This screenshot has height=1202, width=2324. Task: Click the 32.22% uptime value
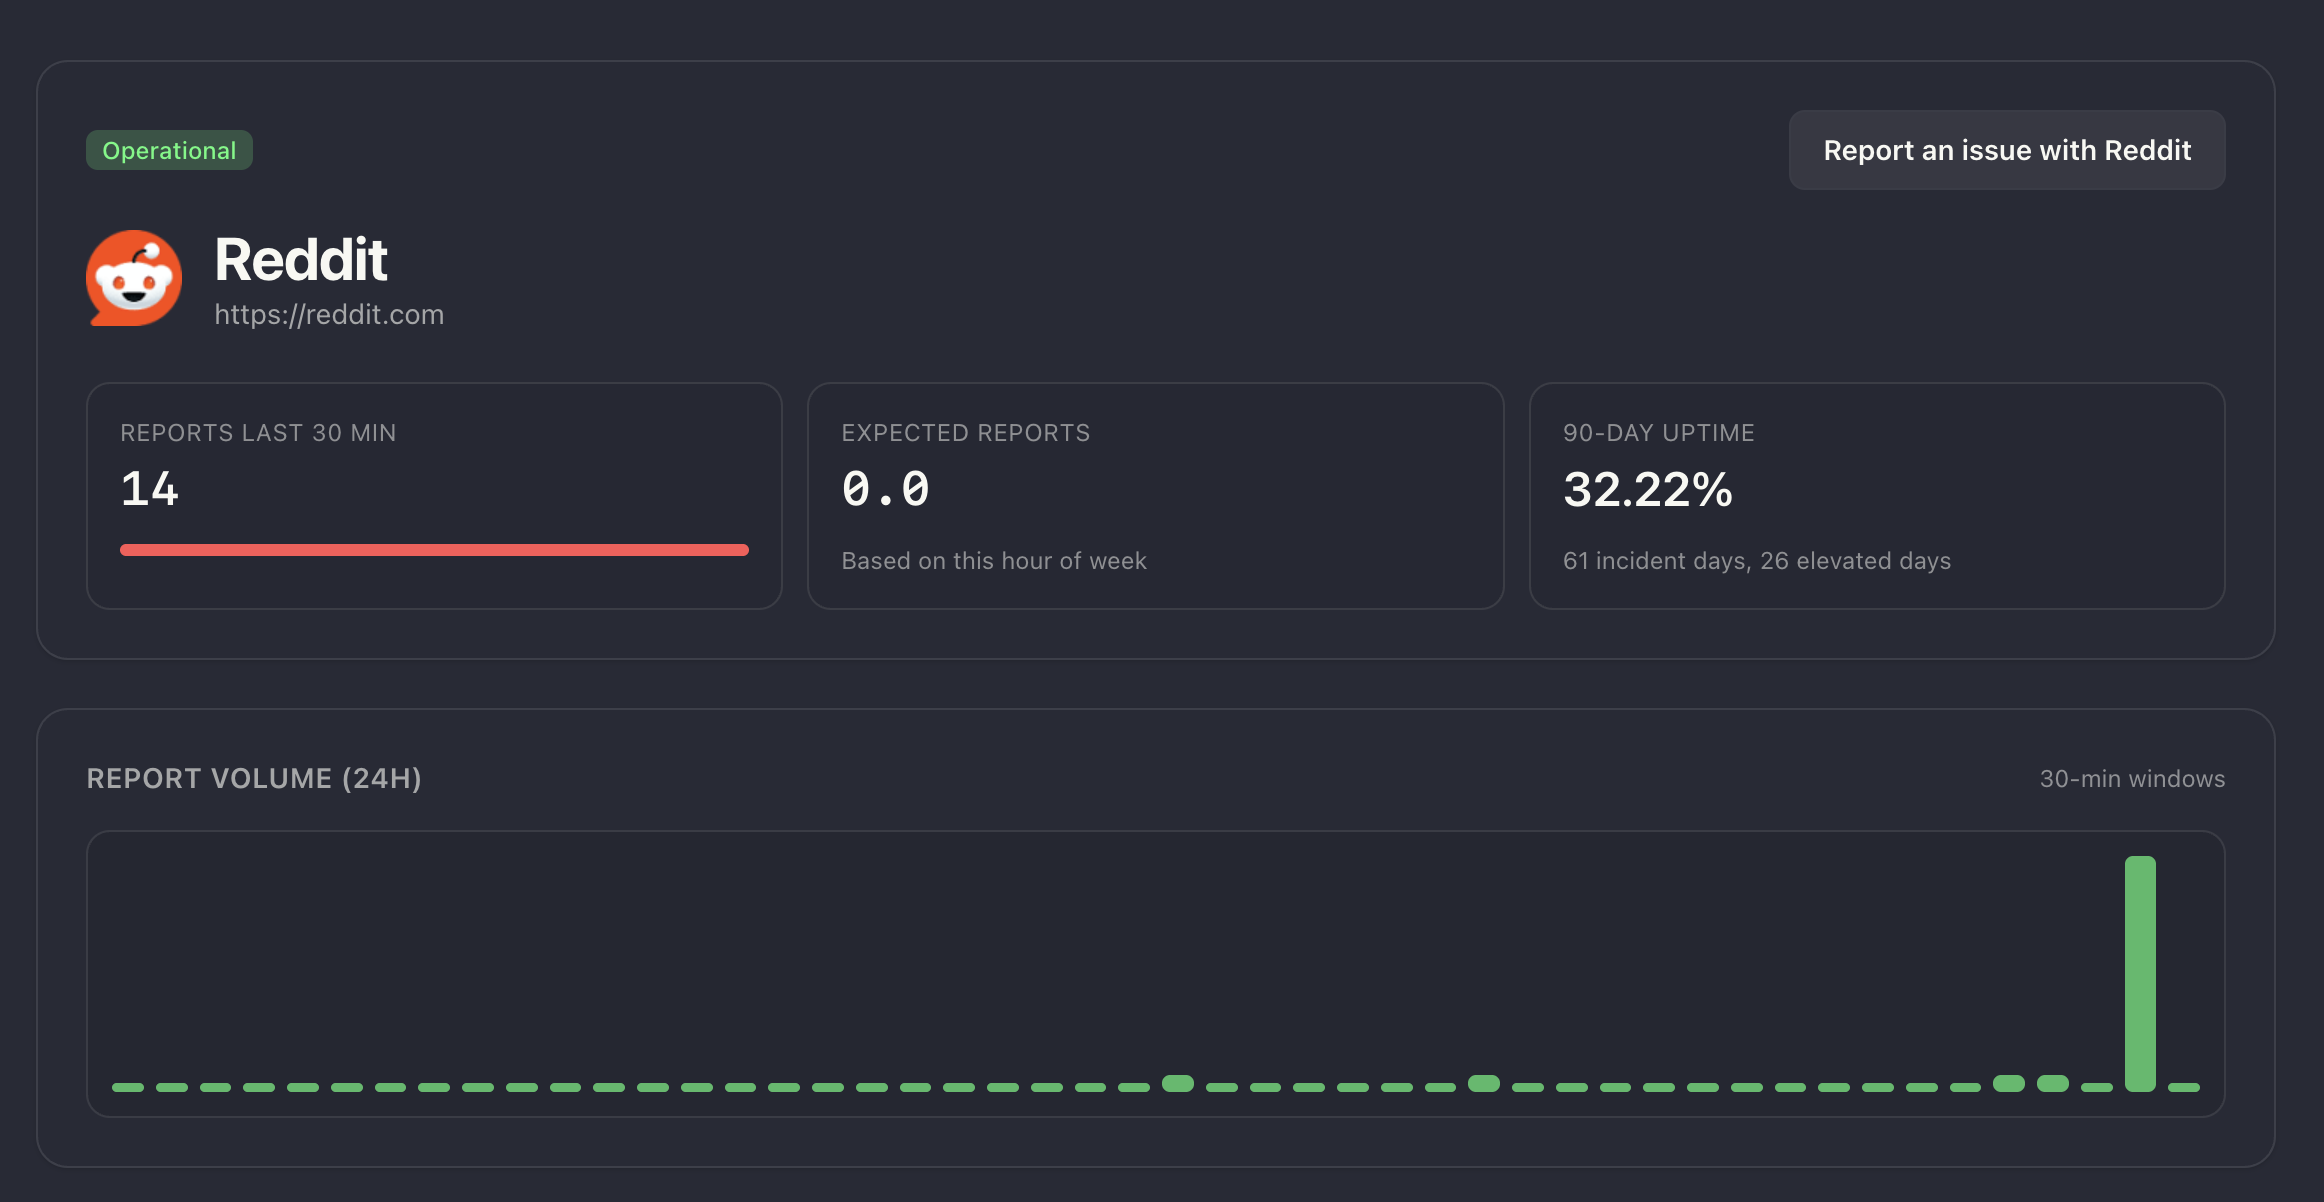tap(1647, 490)
